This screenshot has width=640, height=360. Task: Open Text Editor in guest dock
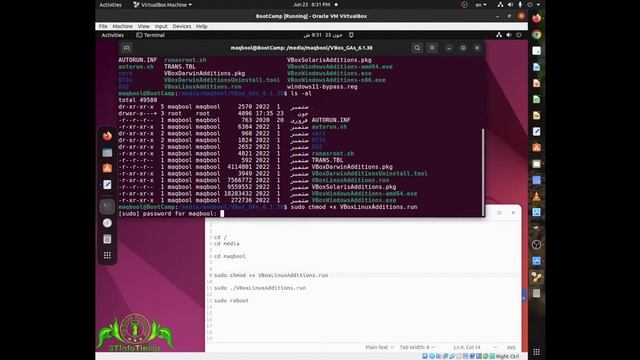107,184
